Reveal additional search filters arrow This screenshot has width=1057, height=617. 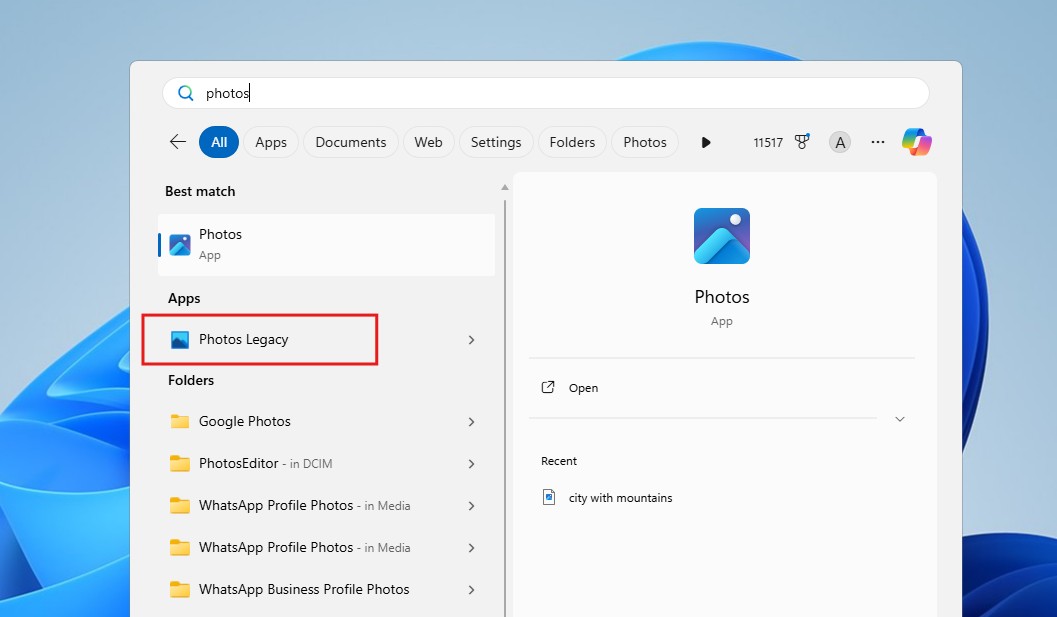click(705, 142)
